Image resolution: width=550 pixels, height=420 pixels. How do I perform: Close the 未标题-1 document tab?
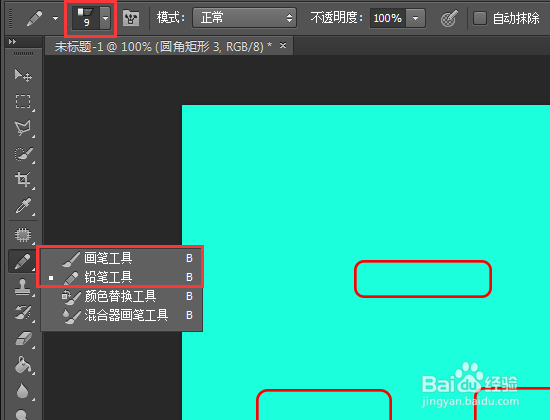click(x=283, y=45)
